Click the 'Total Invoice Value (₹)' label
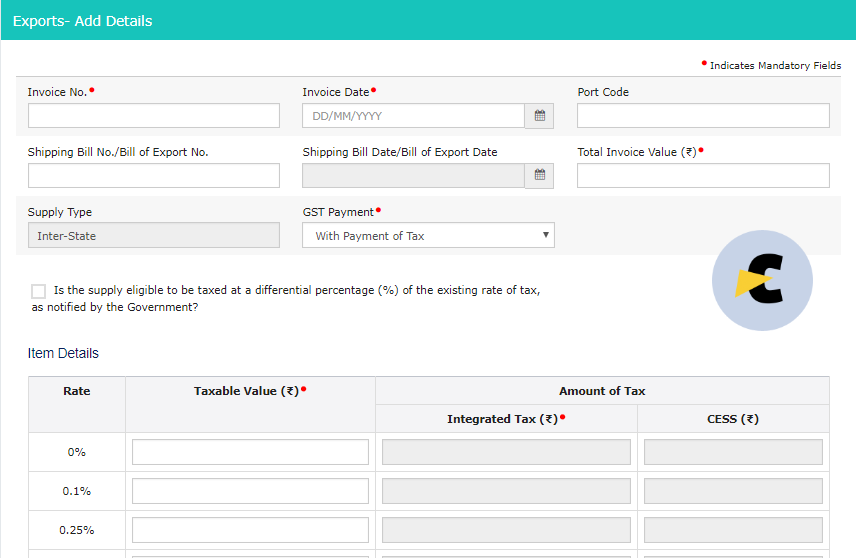 coord(637,152)
